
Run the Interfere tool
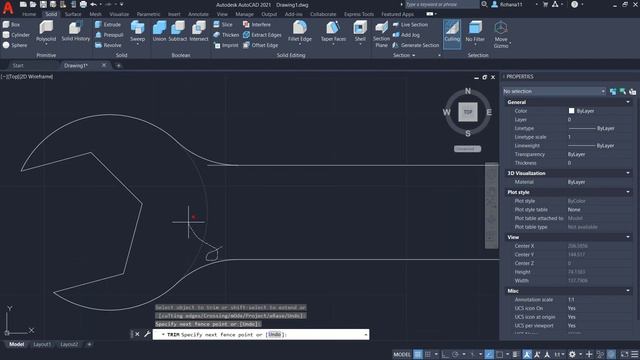(x=257, y=24)
